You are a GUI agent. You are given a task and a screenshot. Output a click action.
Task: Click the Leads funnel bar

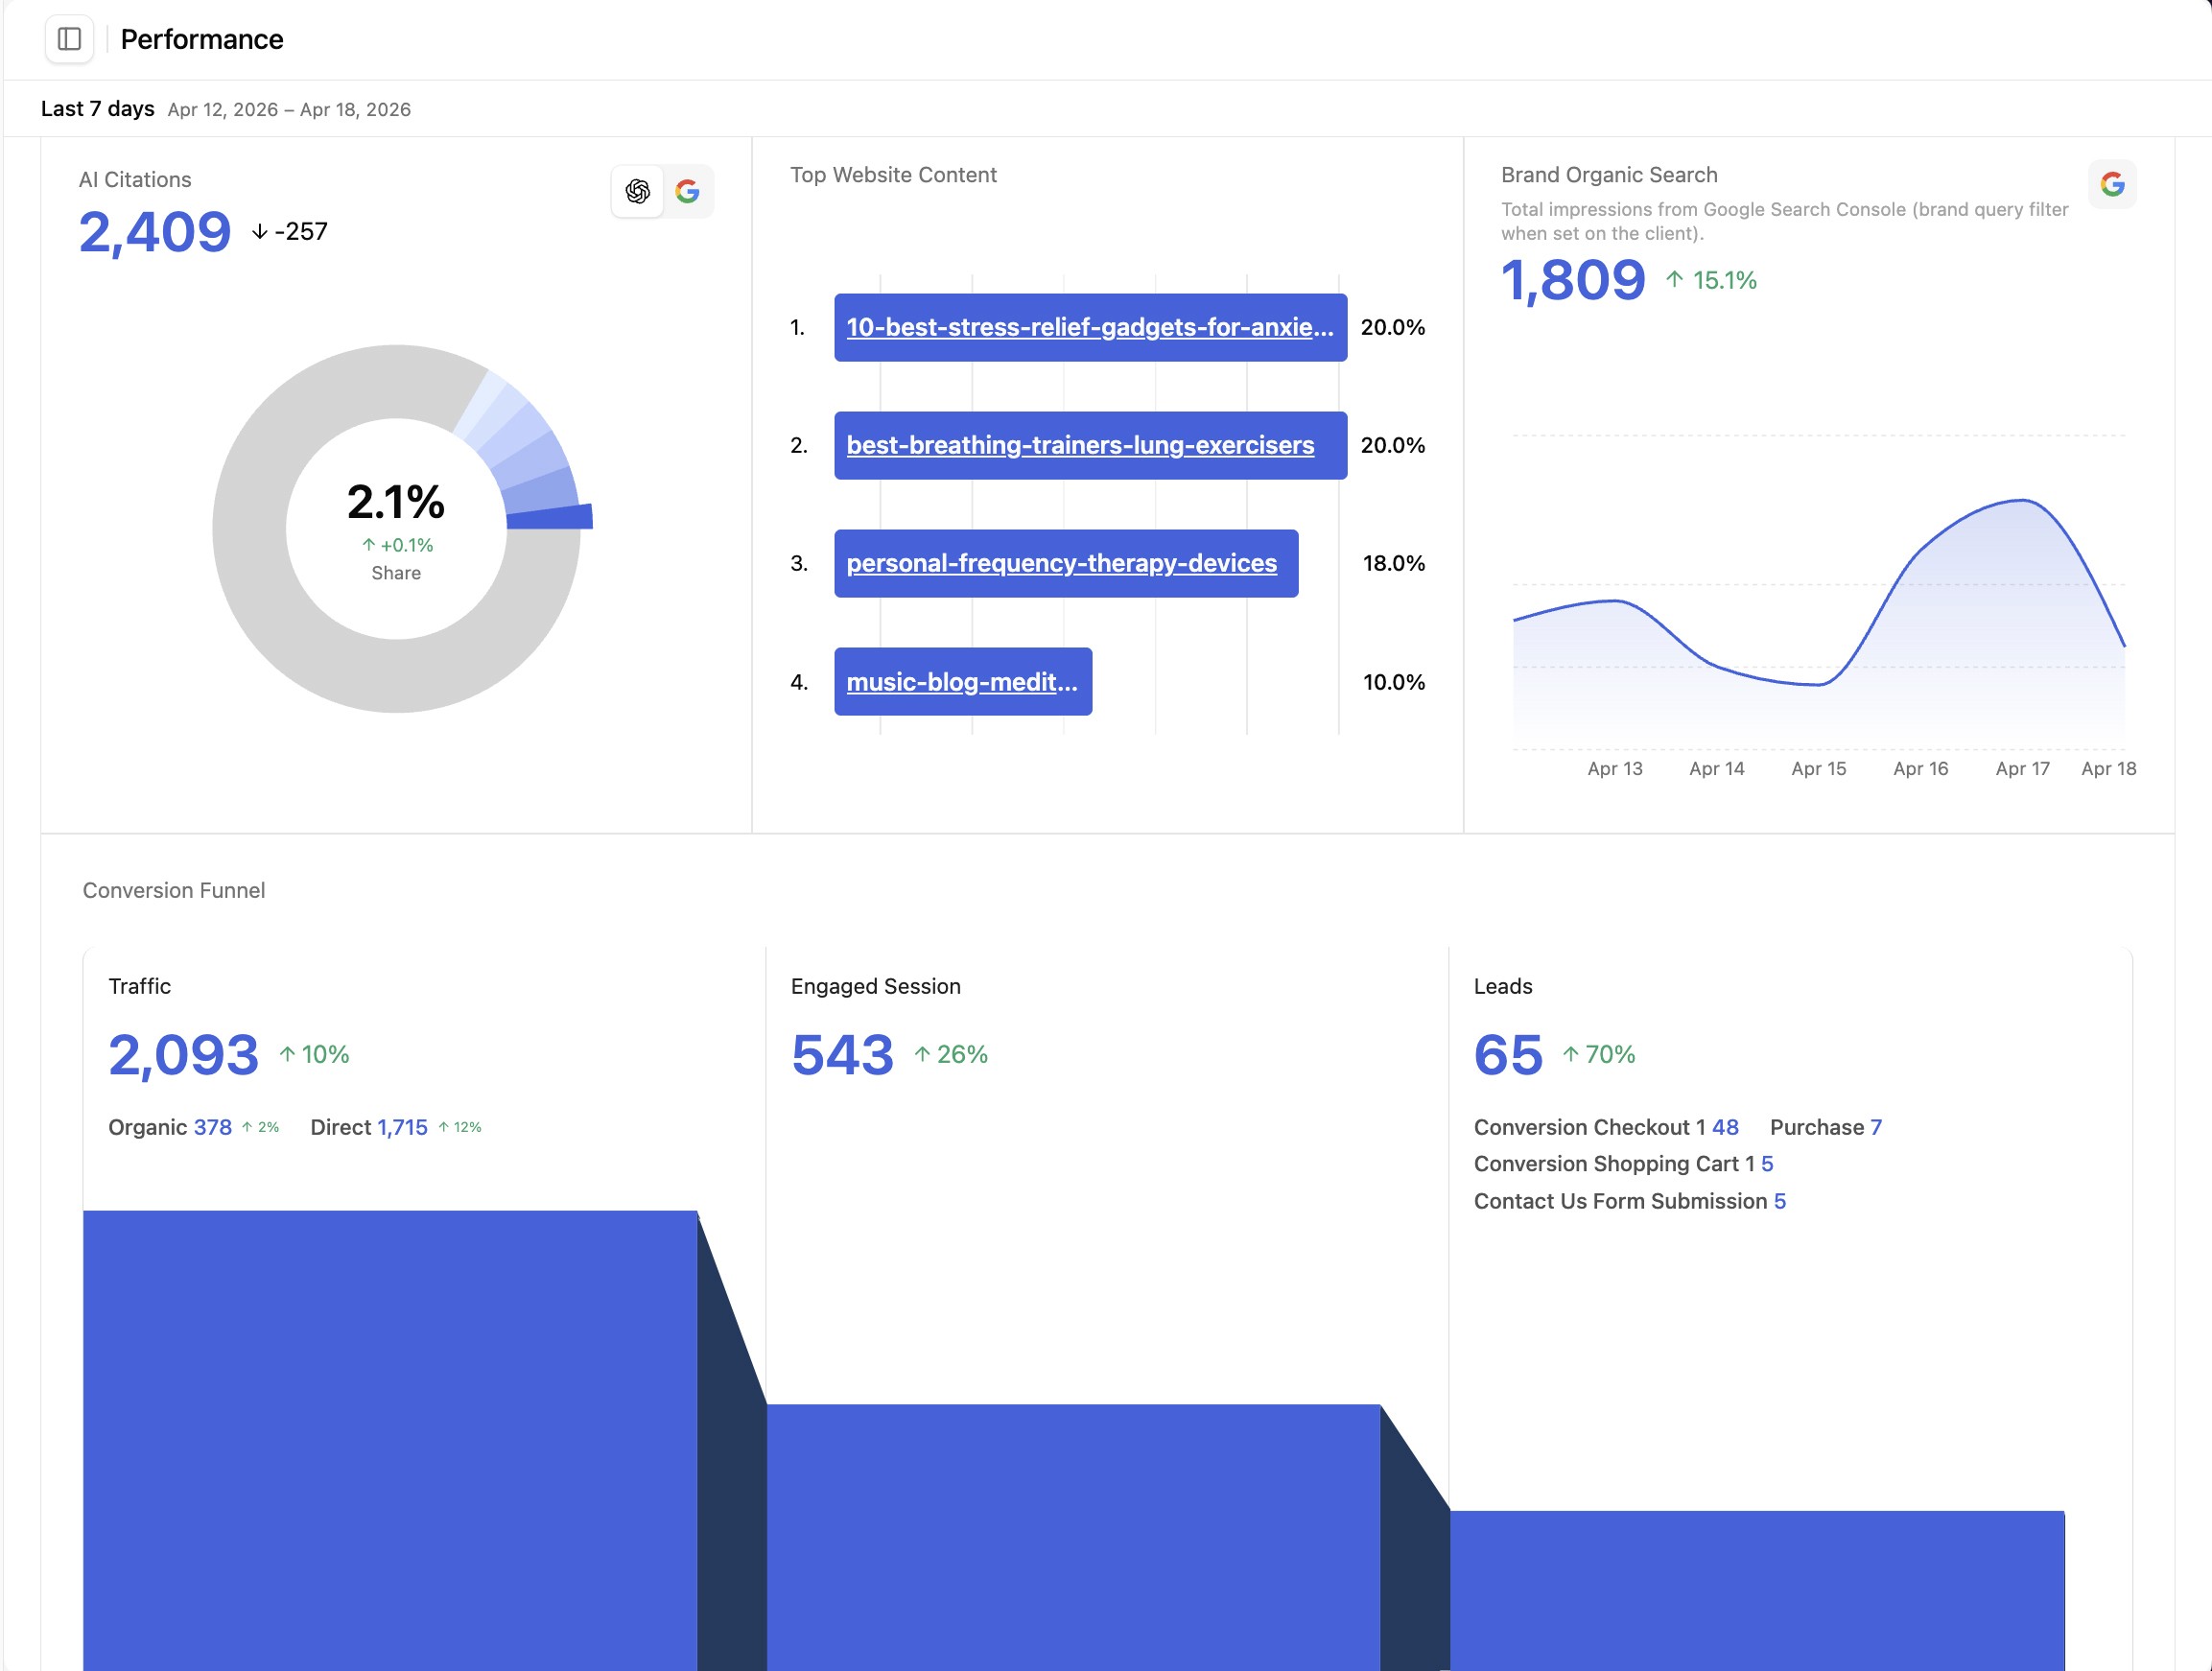tap(1756, 1590)
